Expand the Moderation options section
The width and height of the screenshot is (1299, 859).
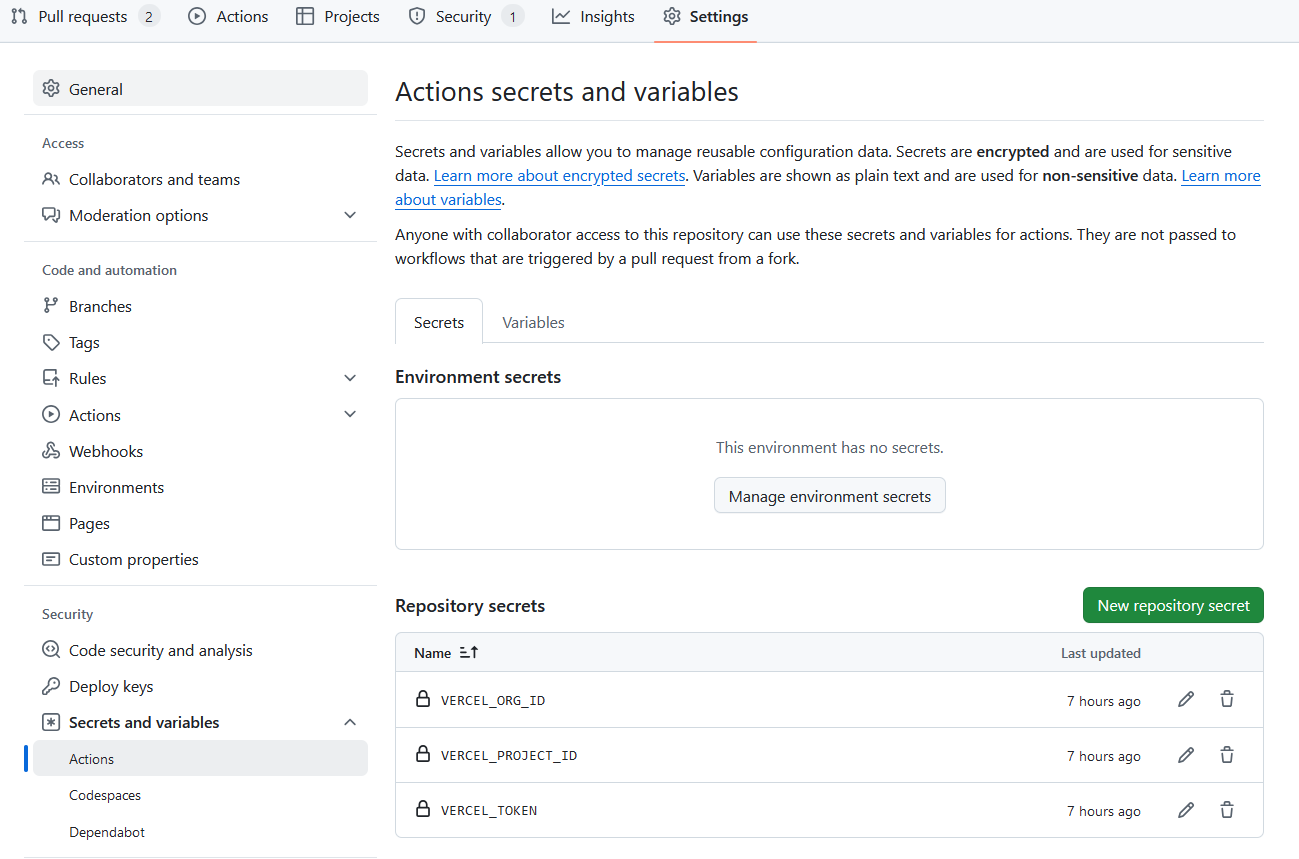[x=350, y=215]
